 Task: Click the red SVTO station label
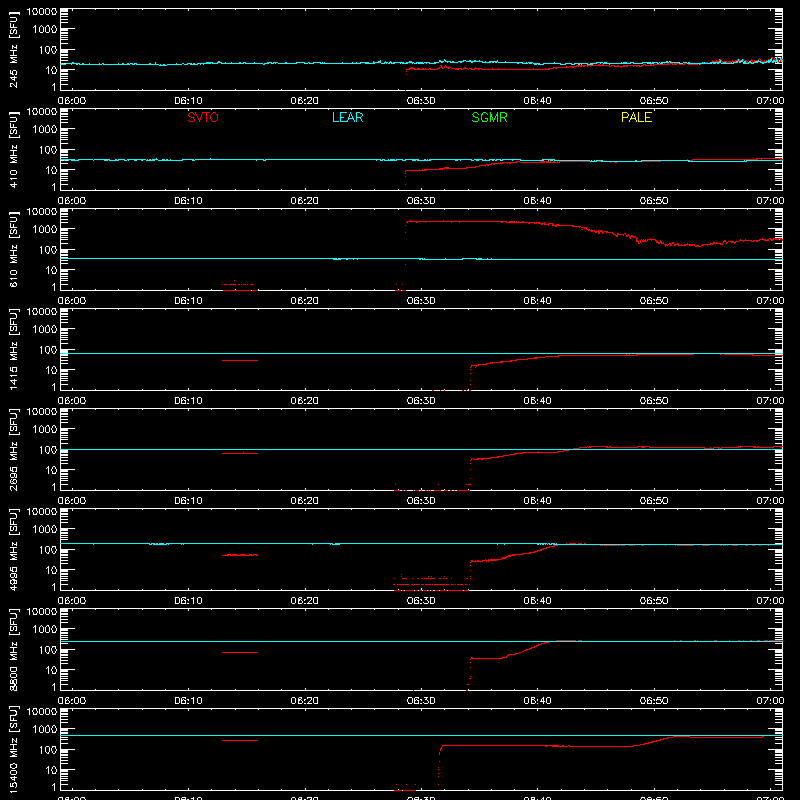(203, 117)
